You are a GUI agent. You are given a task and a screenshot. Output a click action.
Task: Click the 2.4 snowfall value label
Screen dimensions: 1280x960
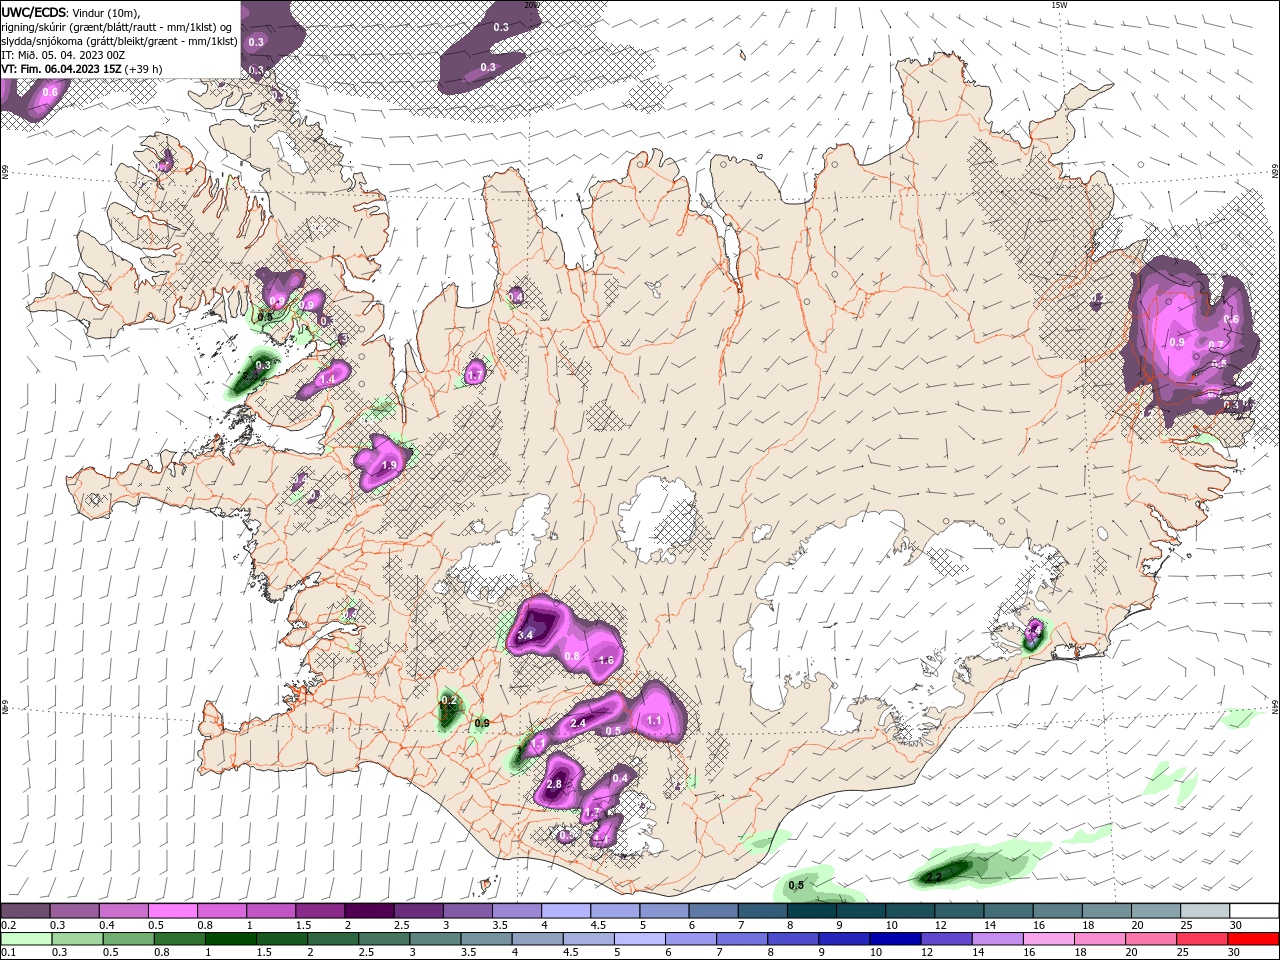tap(578, 723)
